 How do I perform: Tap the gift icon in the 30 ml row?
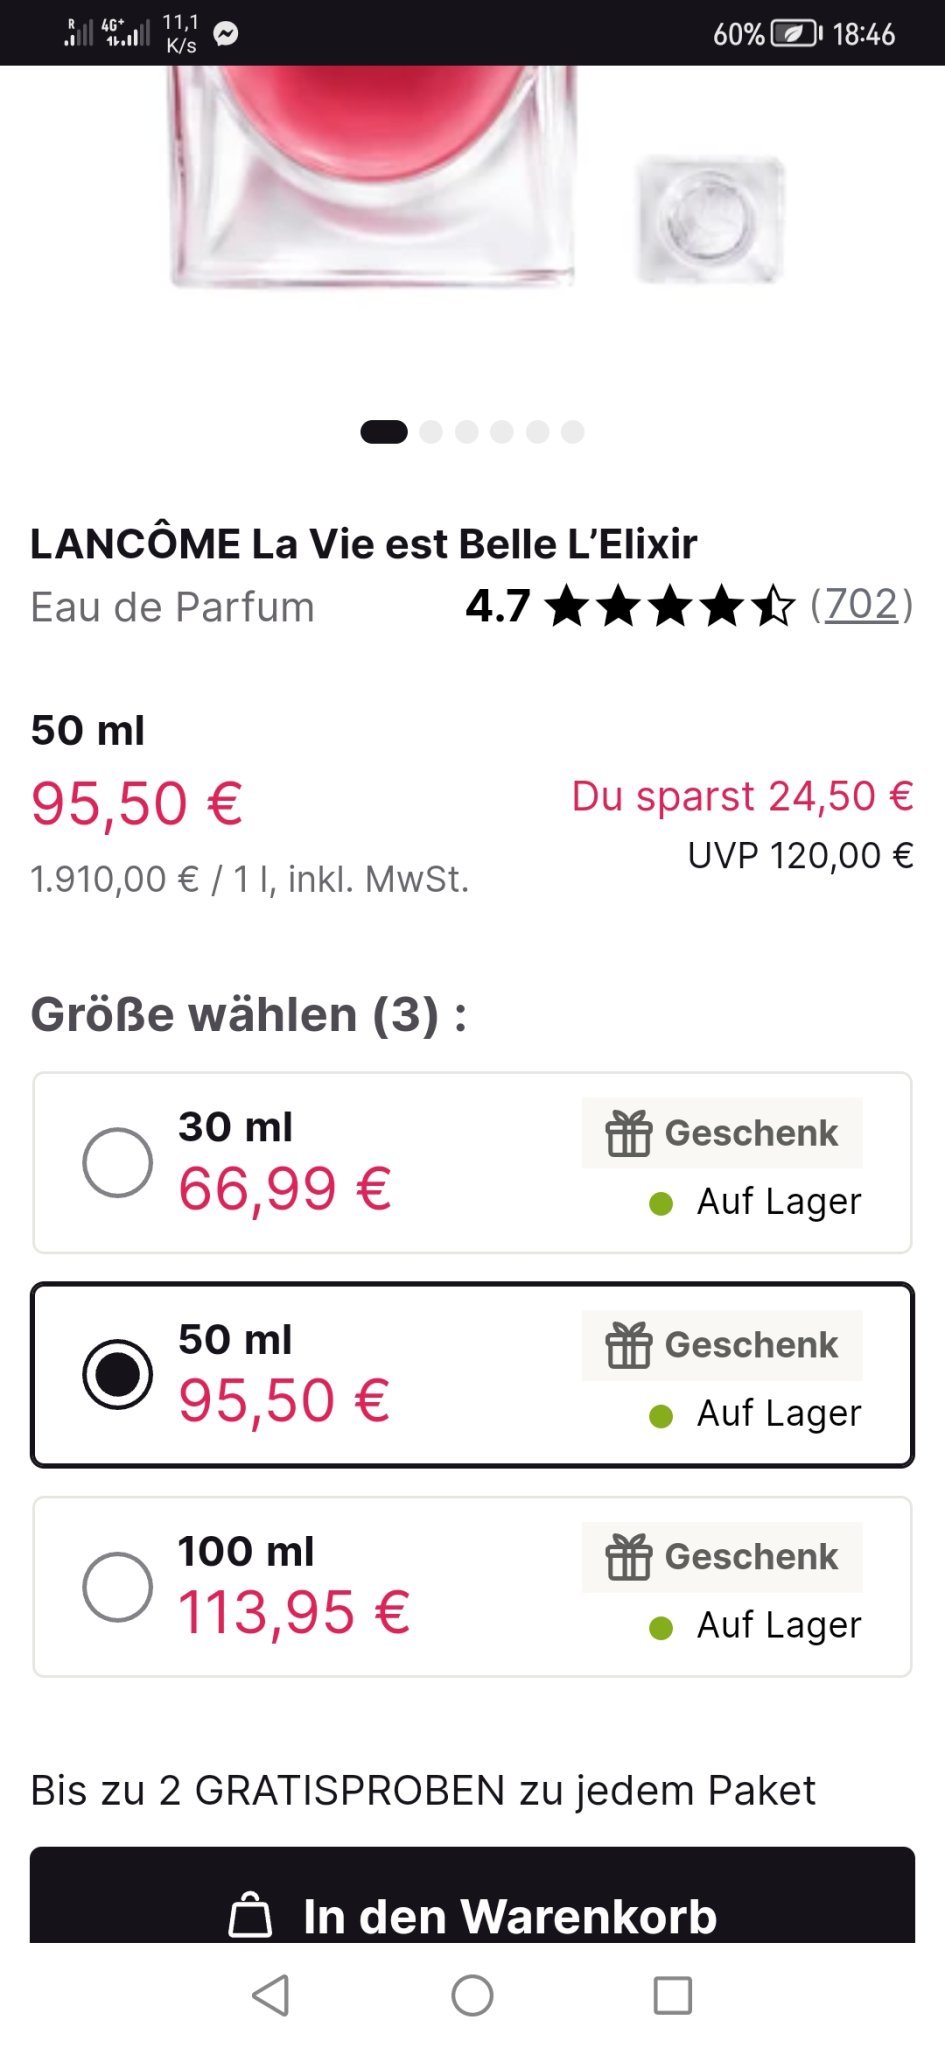point(629,1133)
